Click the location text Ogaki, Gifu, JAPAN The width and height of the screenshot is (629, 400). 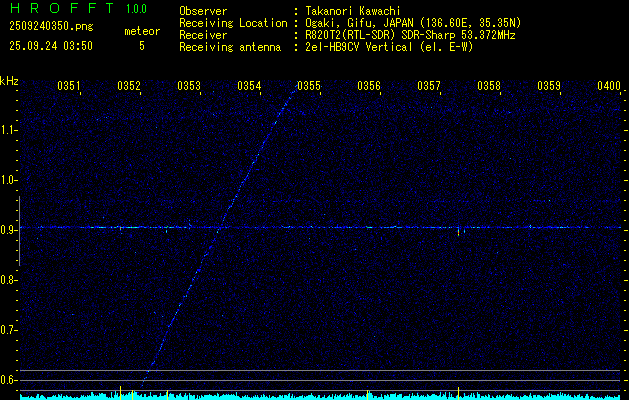pyautogui.click(x=357, y=23)
